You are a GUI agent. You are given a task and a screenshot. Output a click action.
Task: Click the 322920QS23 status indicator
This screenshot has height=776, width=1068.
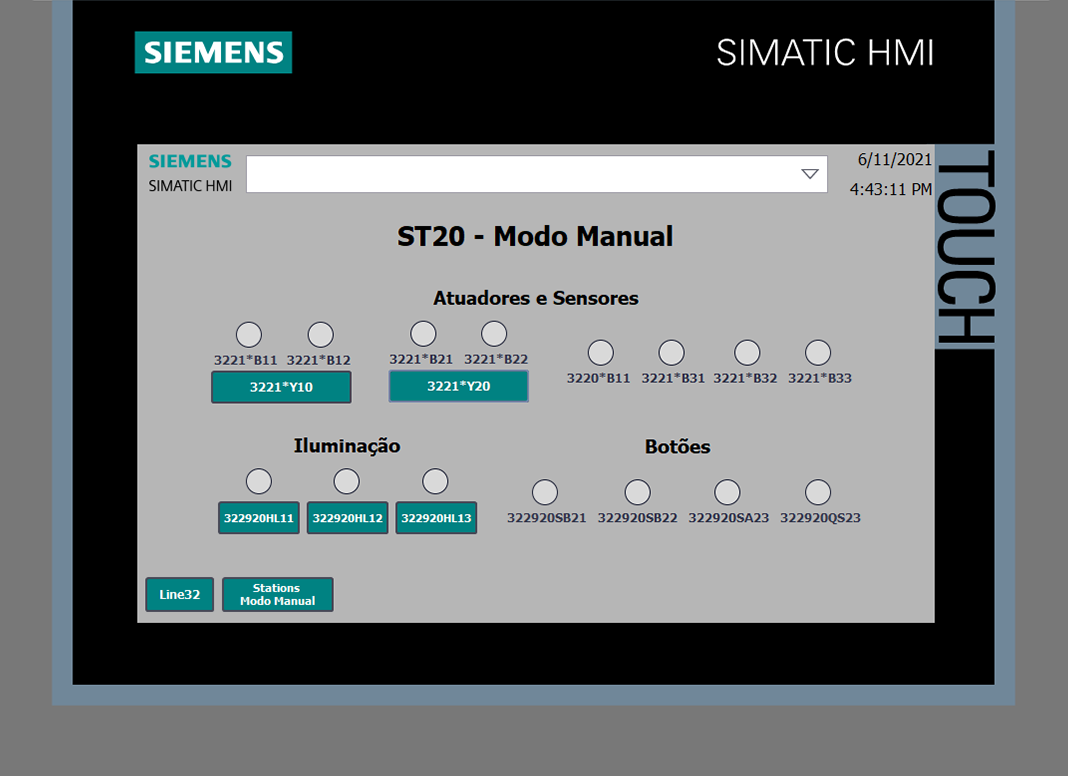point(818,492)
